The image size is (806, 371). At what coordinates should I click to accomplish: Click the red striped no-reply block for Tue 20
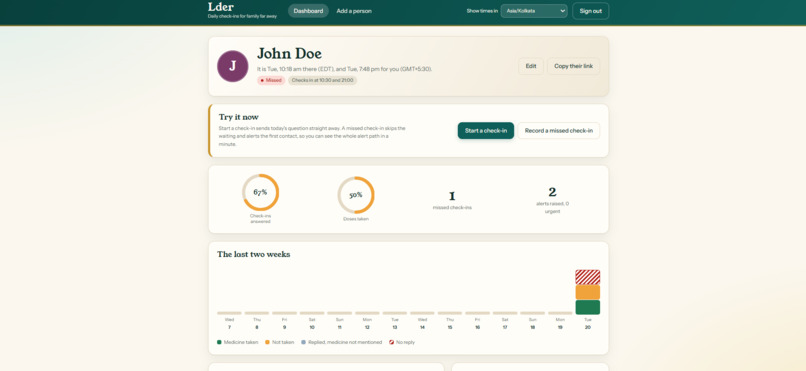(x=588, y=277)
